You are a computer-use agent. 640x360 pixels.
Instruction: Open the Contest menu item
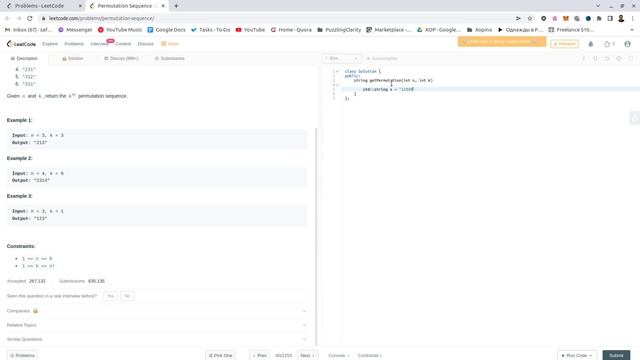click(x=123, y=44)
